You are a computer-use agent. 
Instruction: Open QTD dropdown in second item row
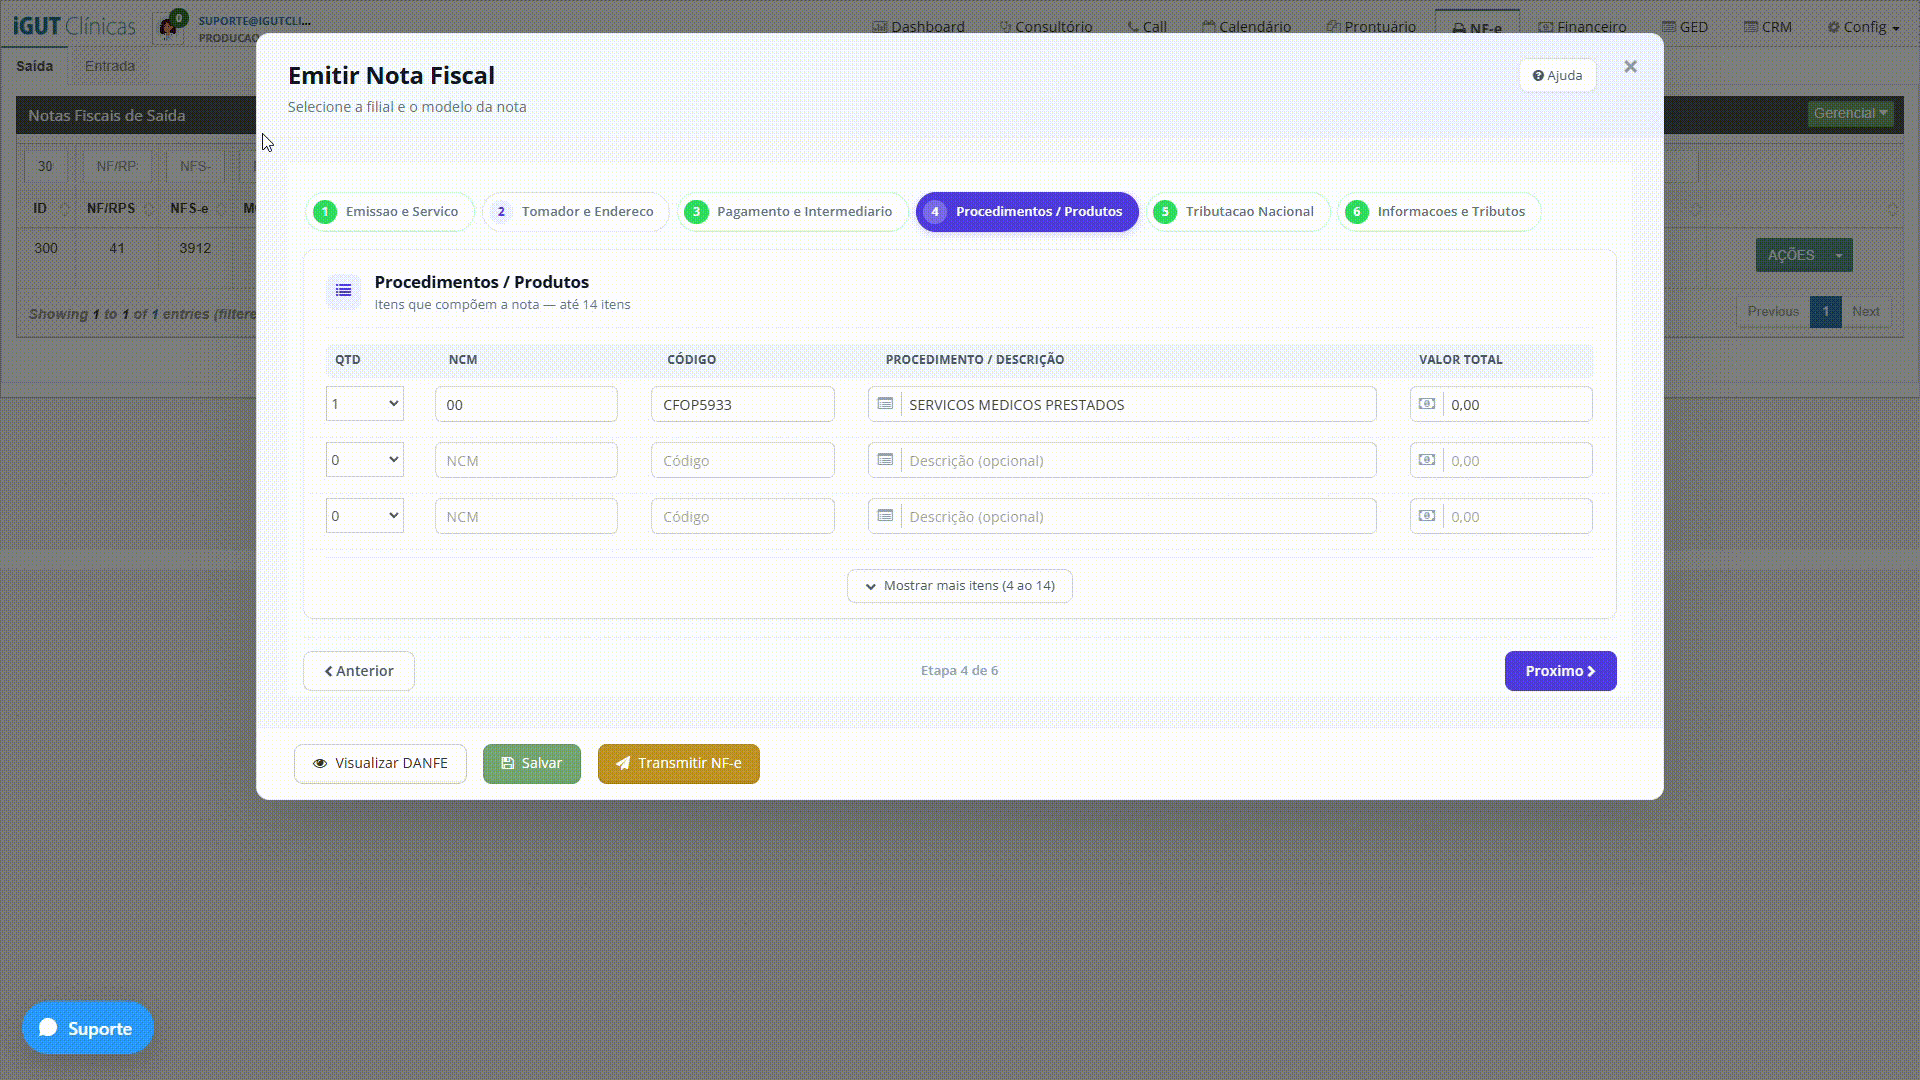pyautogui.click(x=365, y=460)
